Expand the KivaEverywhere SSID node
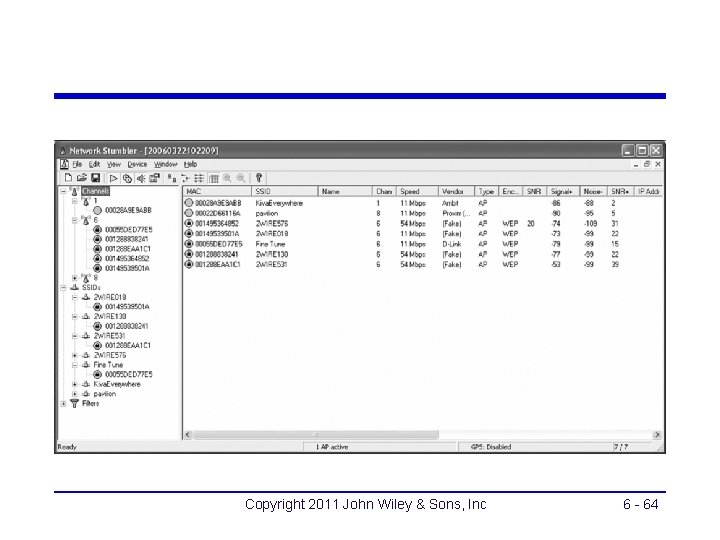Screen dimensions: 720x540 pyautogui.click(x=75, y=384)
